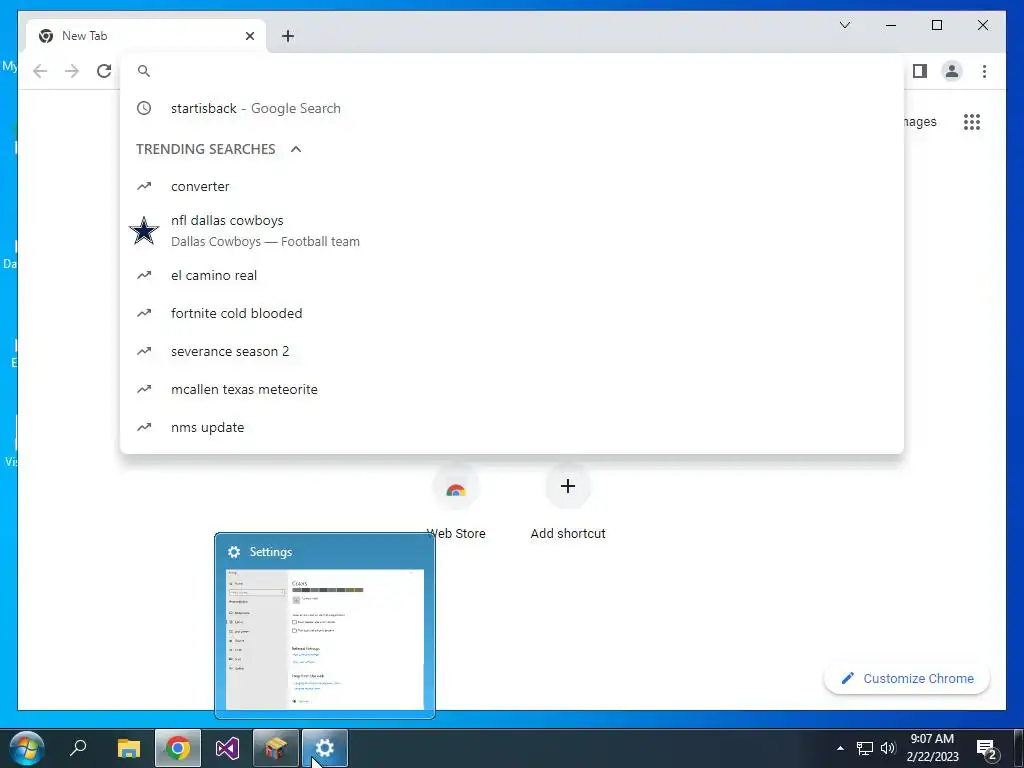Open the taskbar search magnifier
The height and width of the screenshot is (768, 1024).
(78, 748)
